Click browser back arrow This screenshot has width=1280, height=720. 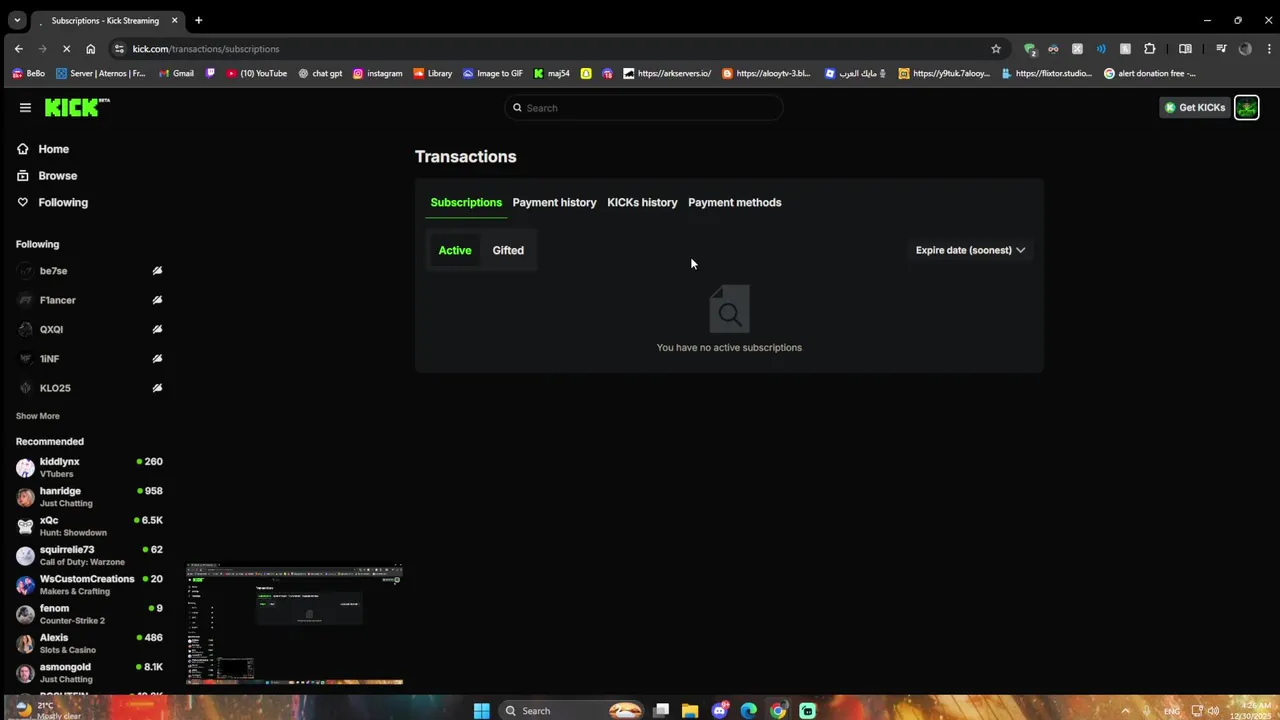18,48
